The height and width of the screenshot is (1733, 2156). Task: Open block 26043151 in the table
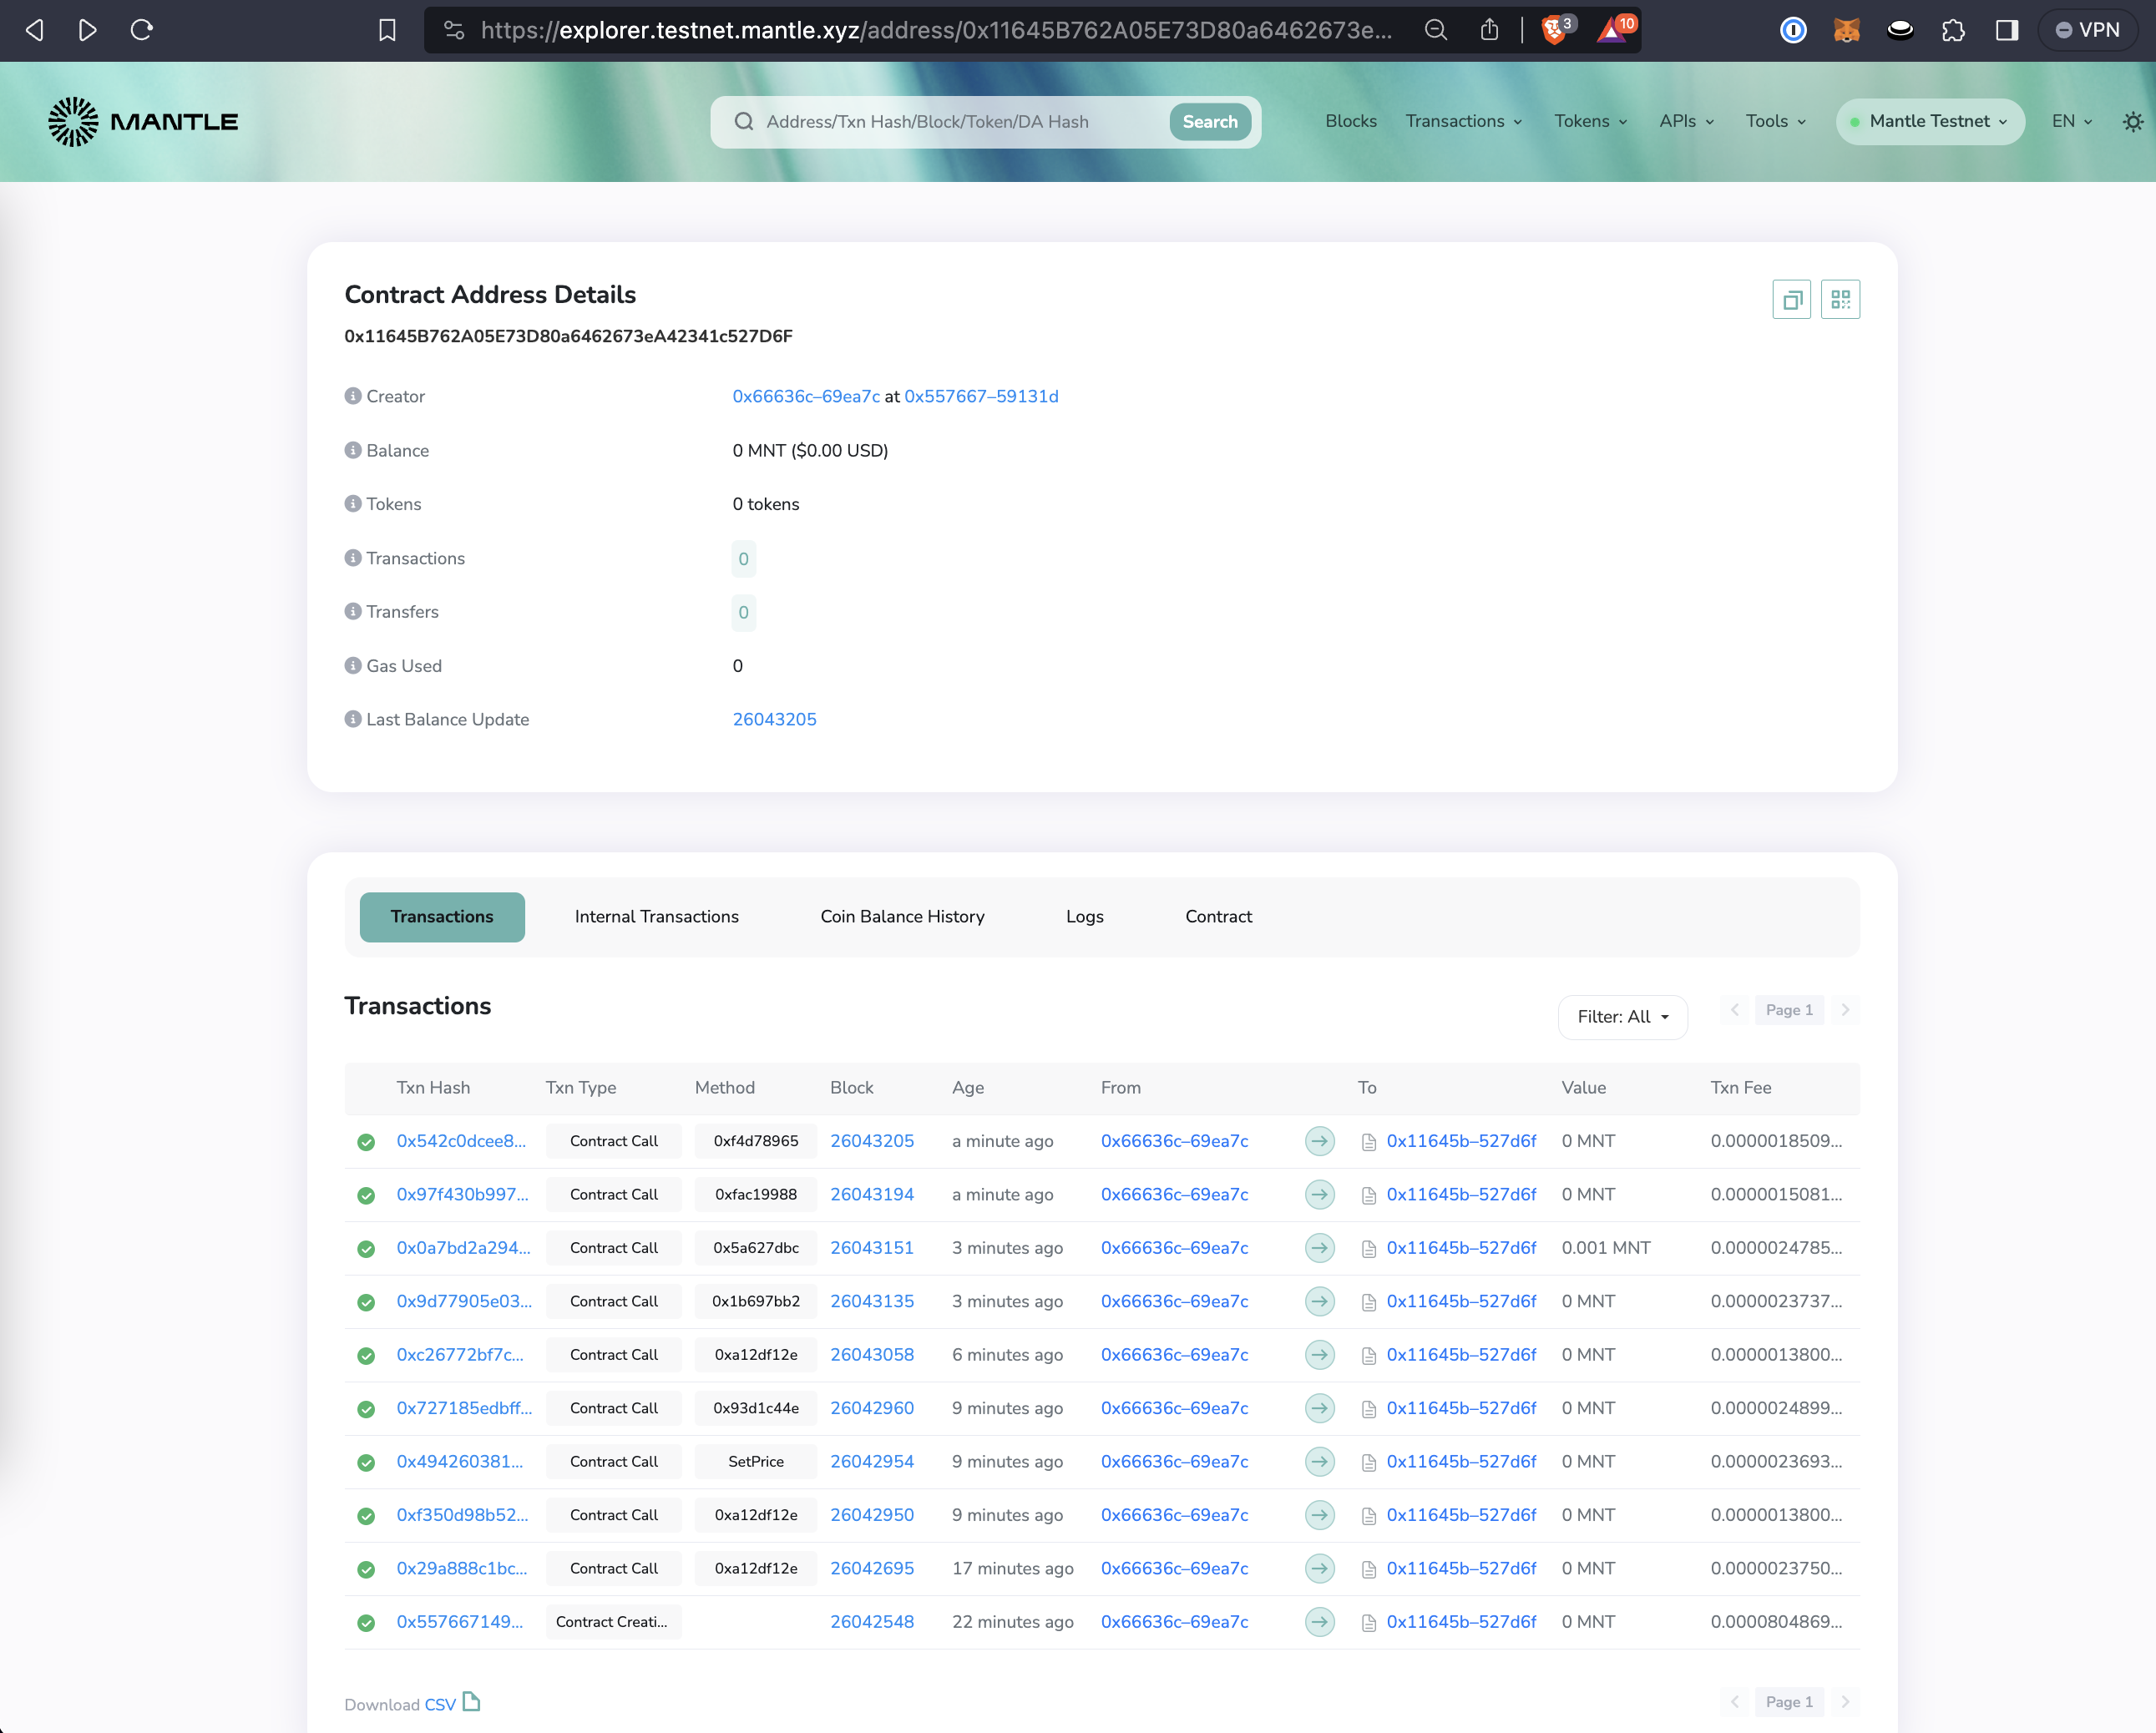(x=872, y=1248)
